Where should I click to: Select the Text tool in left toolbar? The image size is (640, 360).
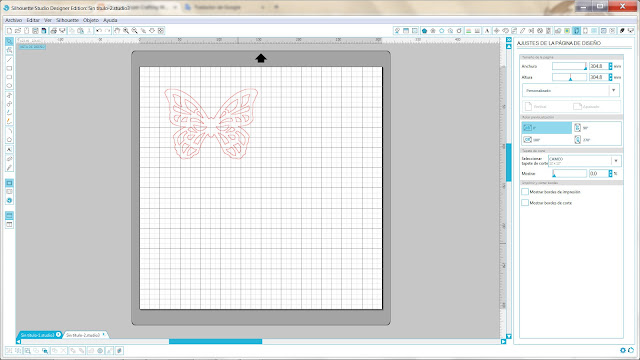9,149
